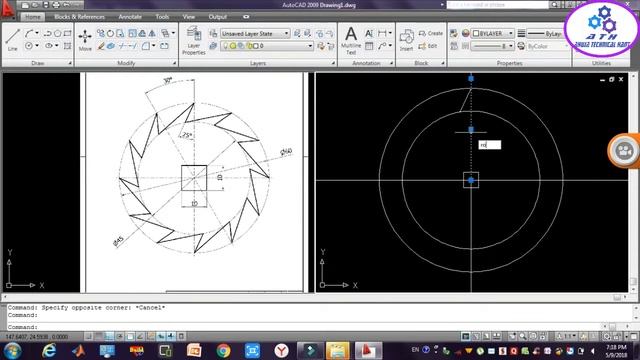Choose the Hatch tool in Draw panel
The image size is (640, 360).
tap(67, 46)
